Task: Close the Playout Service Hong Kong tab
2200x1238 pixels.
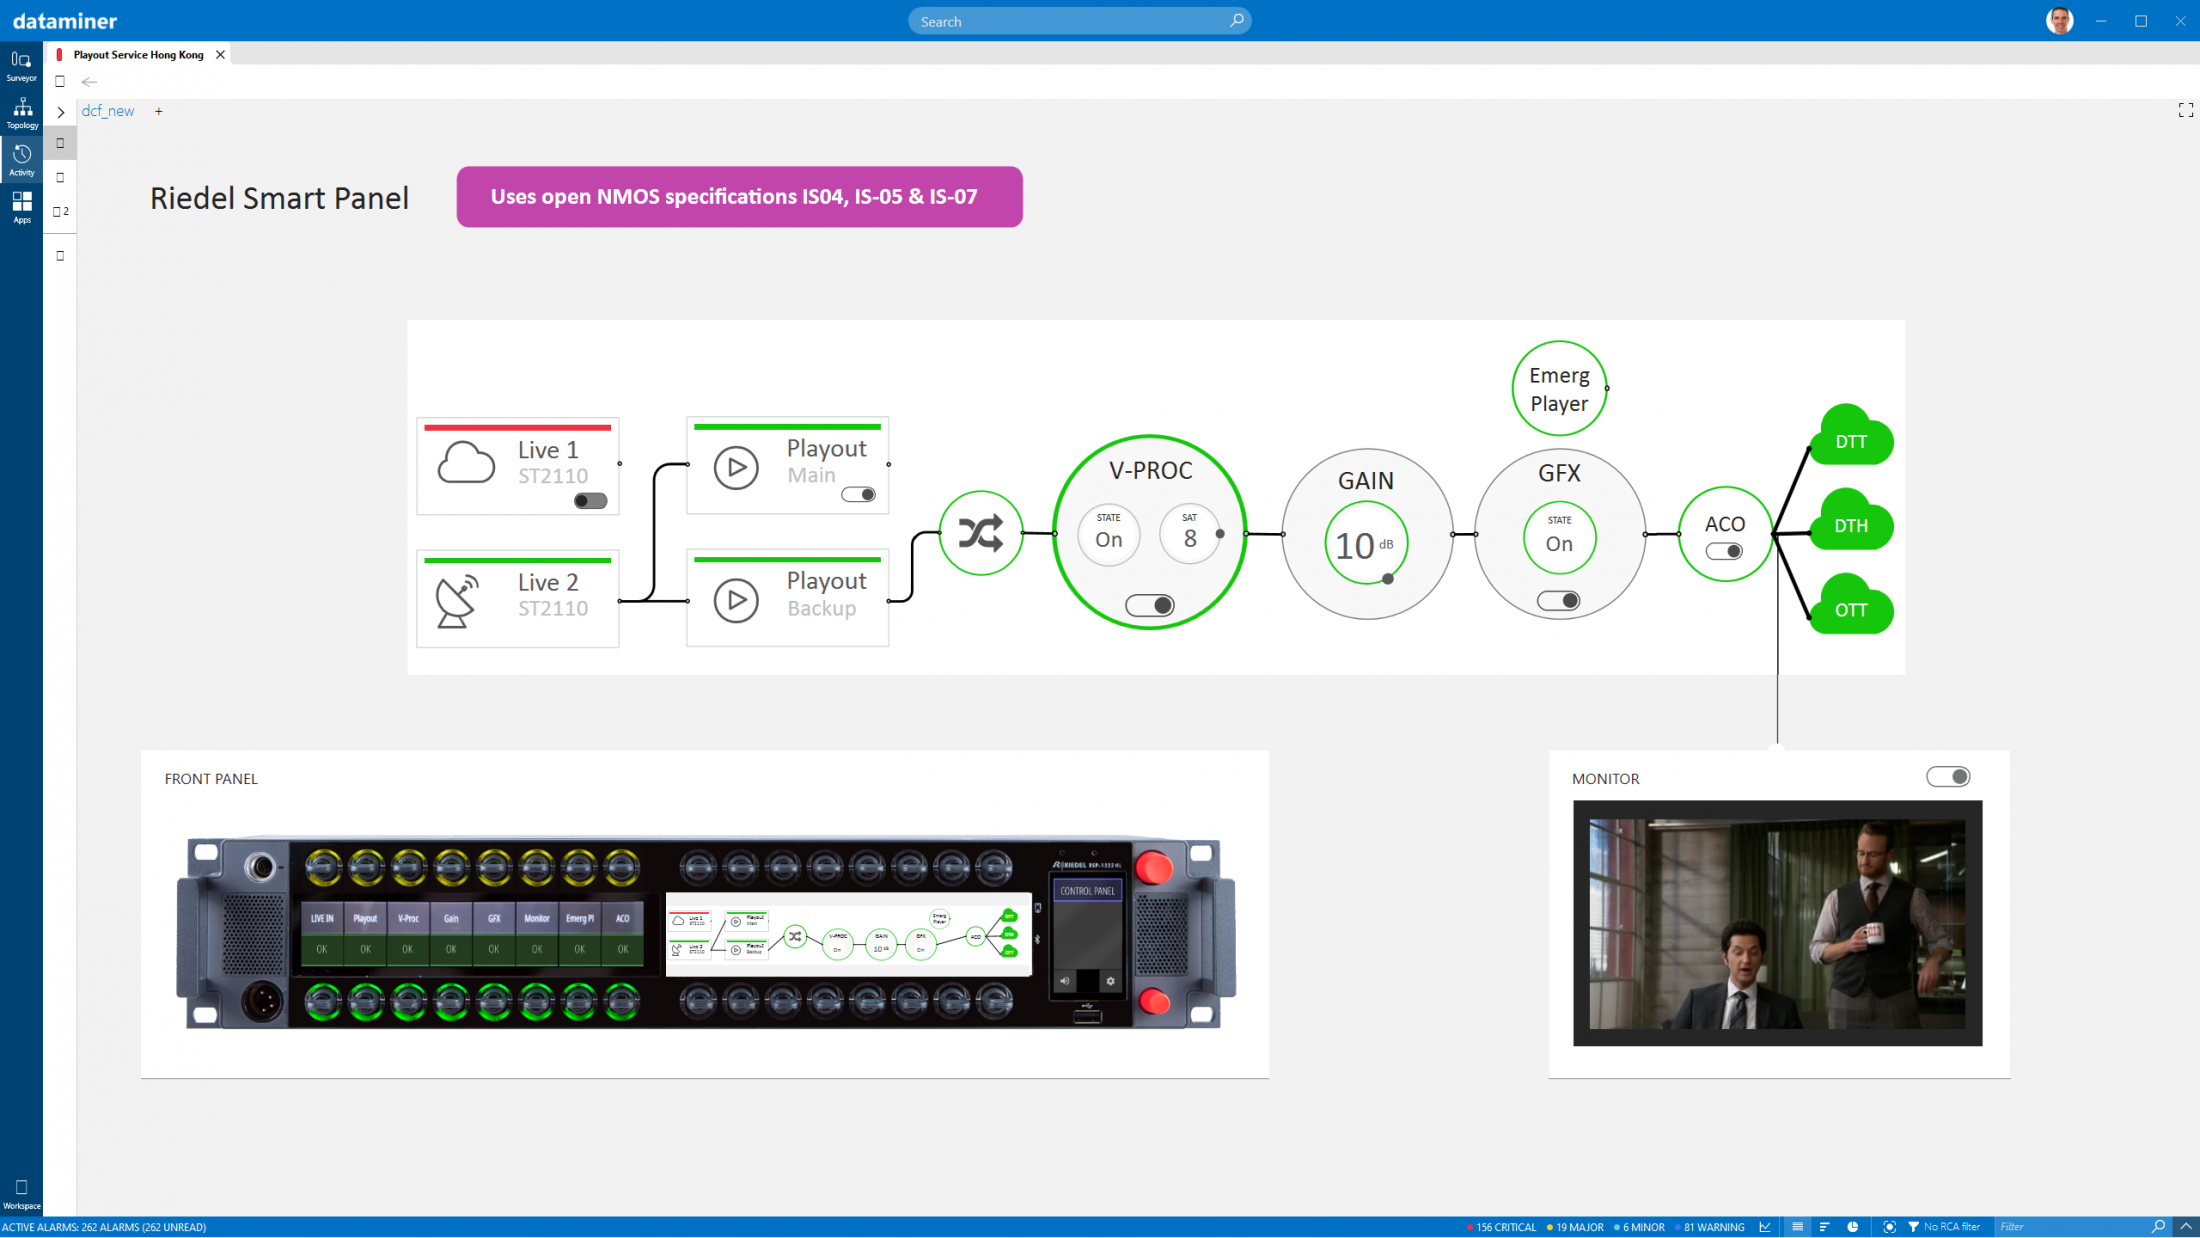Action: [220, 55]
